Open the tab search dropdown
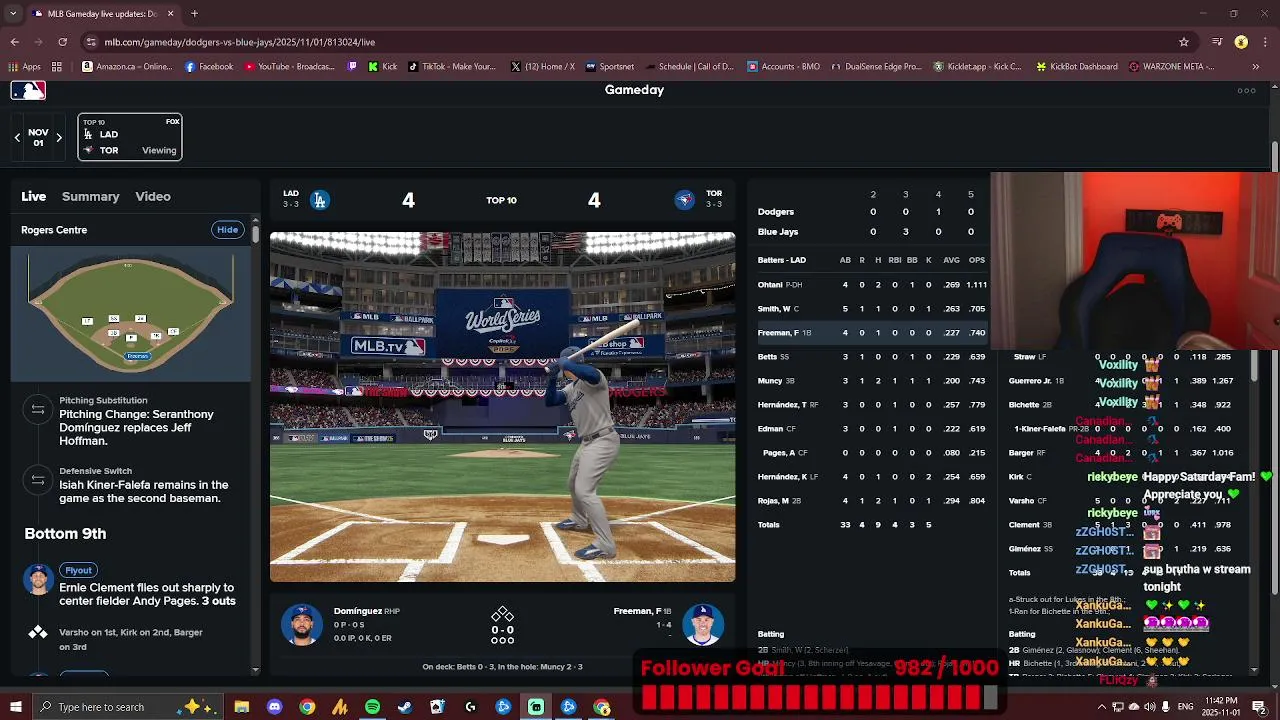The width and height of the screenshot is (1280, 720). [x=14, y=14]
